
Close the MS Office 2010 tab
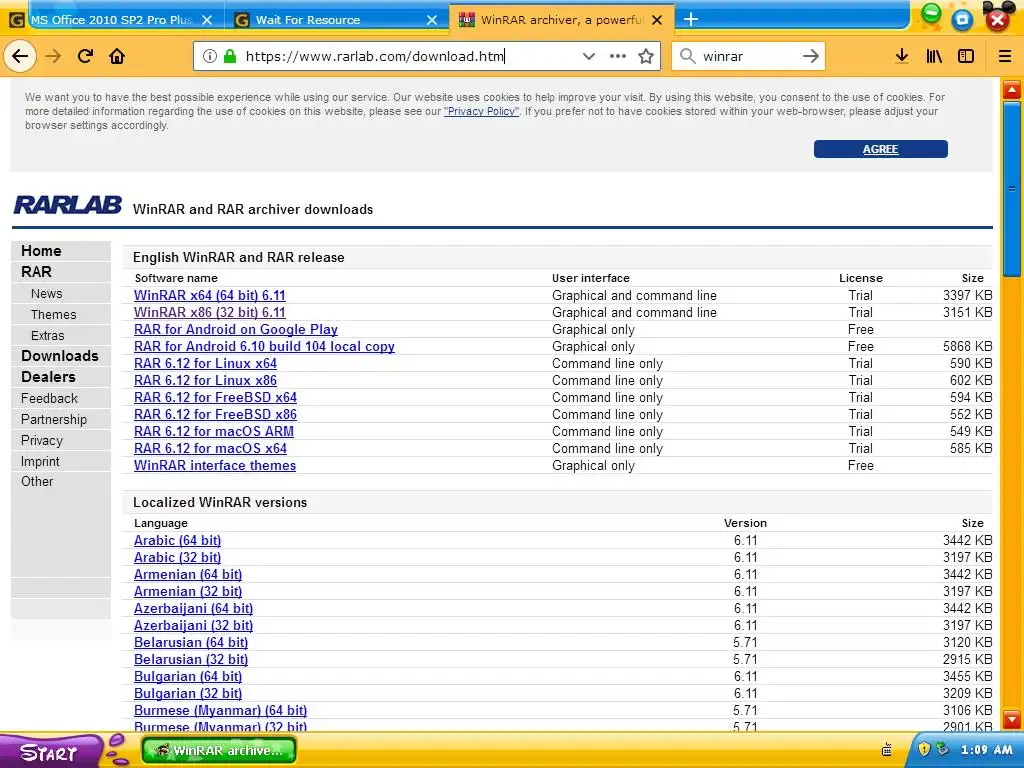pos(207,20)
